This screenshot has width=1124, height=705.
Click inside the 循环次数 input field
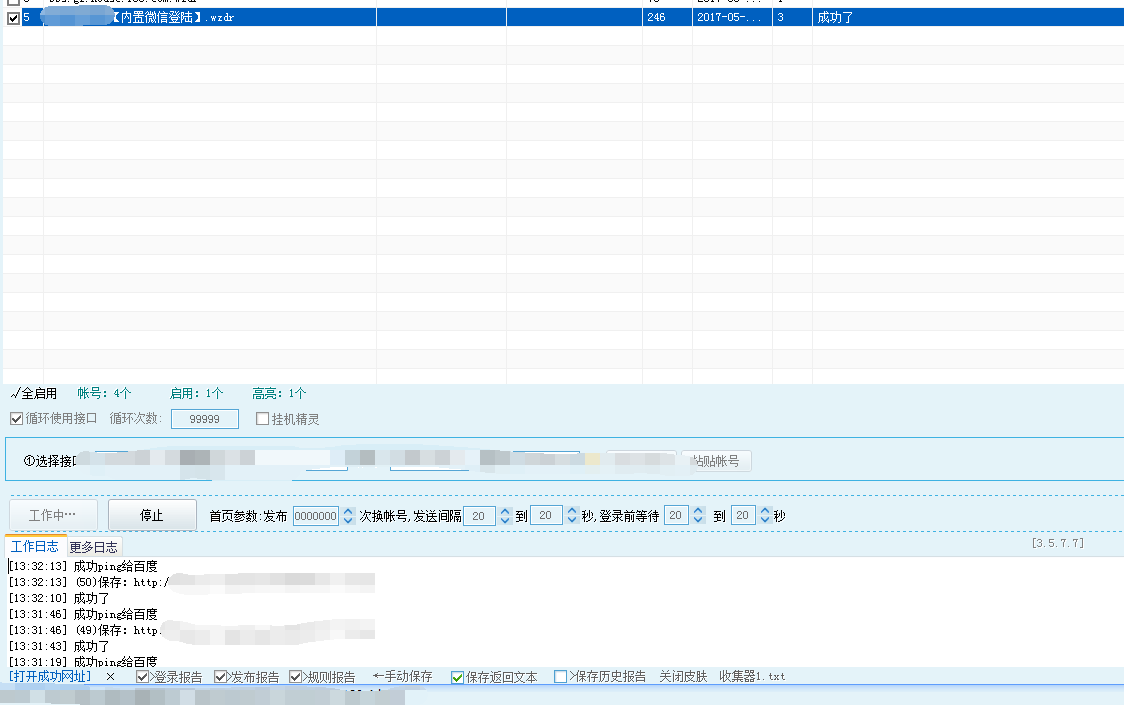(204, 418)
